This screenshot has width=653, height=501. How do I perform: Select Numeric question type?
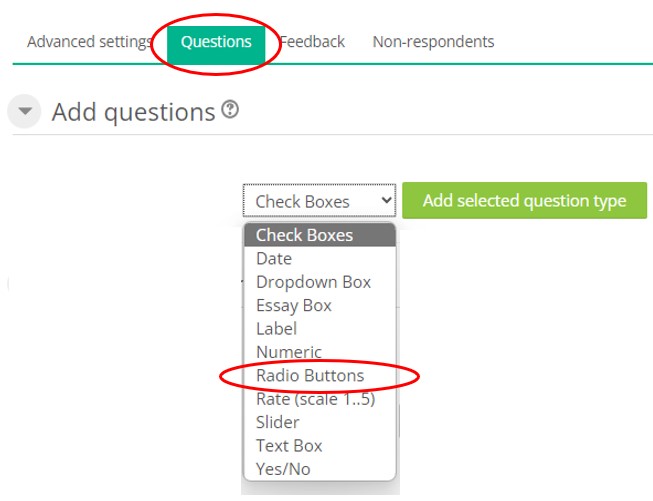[x=288, y=352]
